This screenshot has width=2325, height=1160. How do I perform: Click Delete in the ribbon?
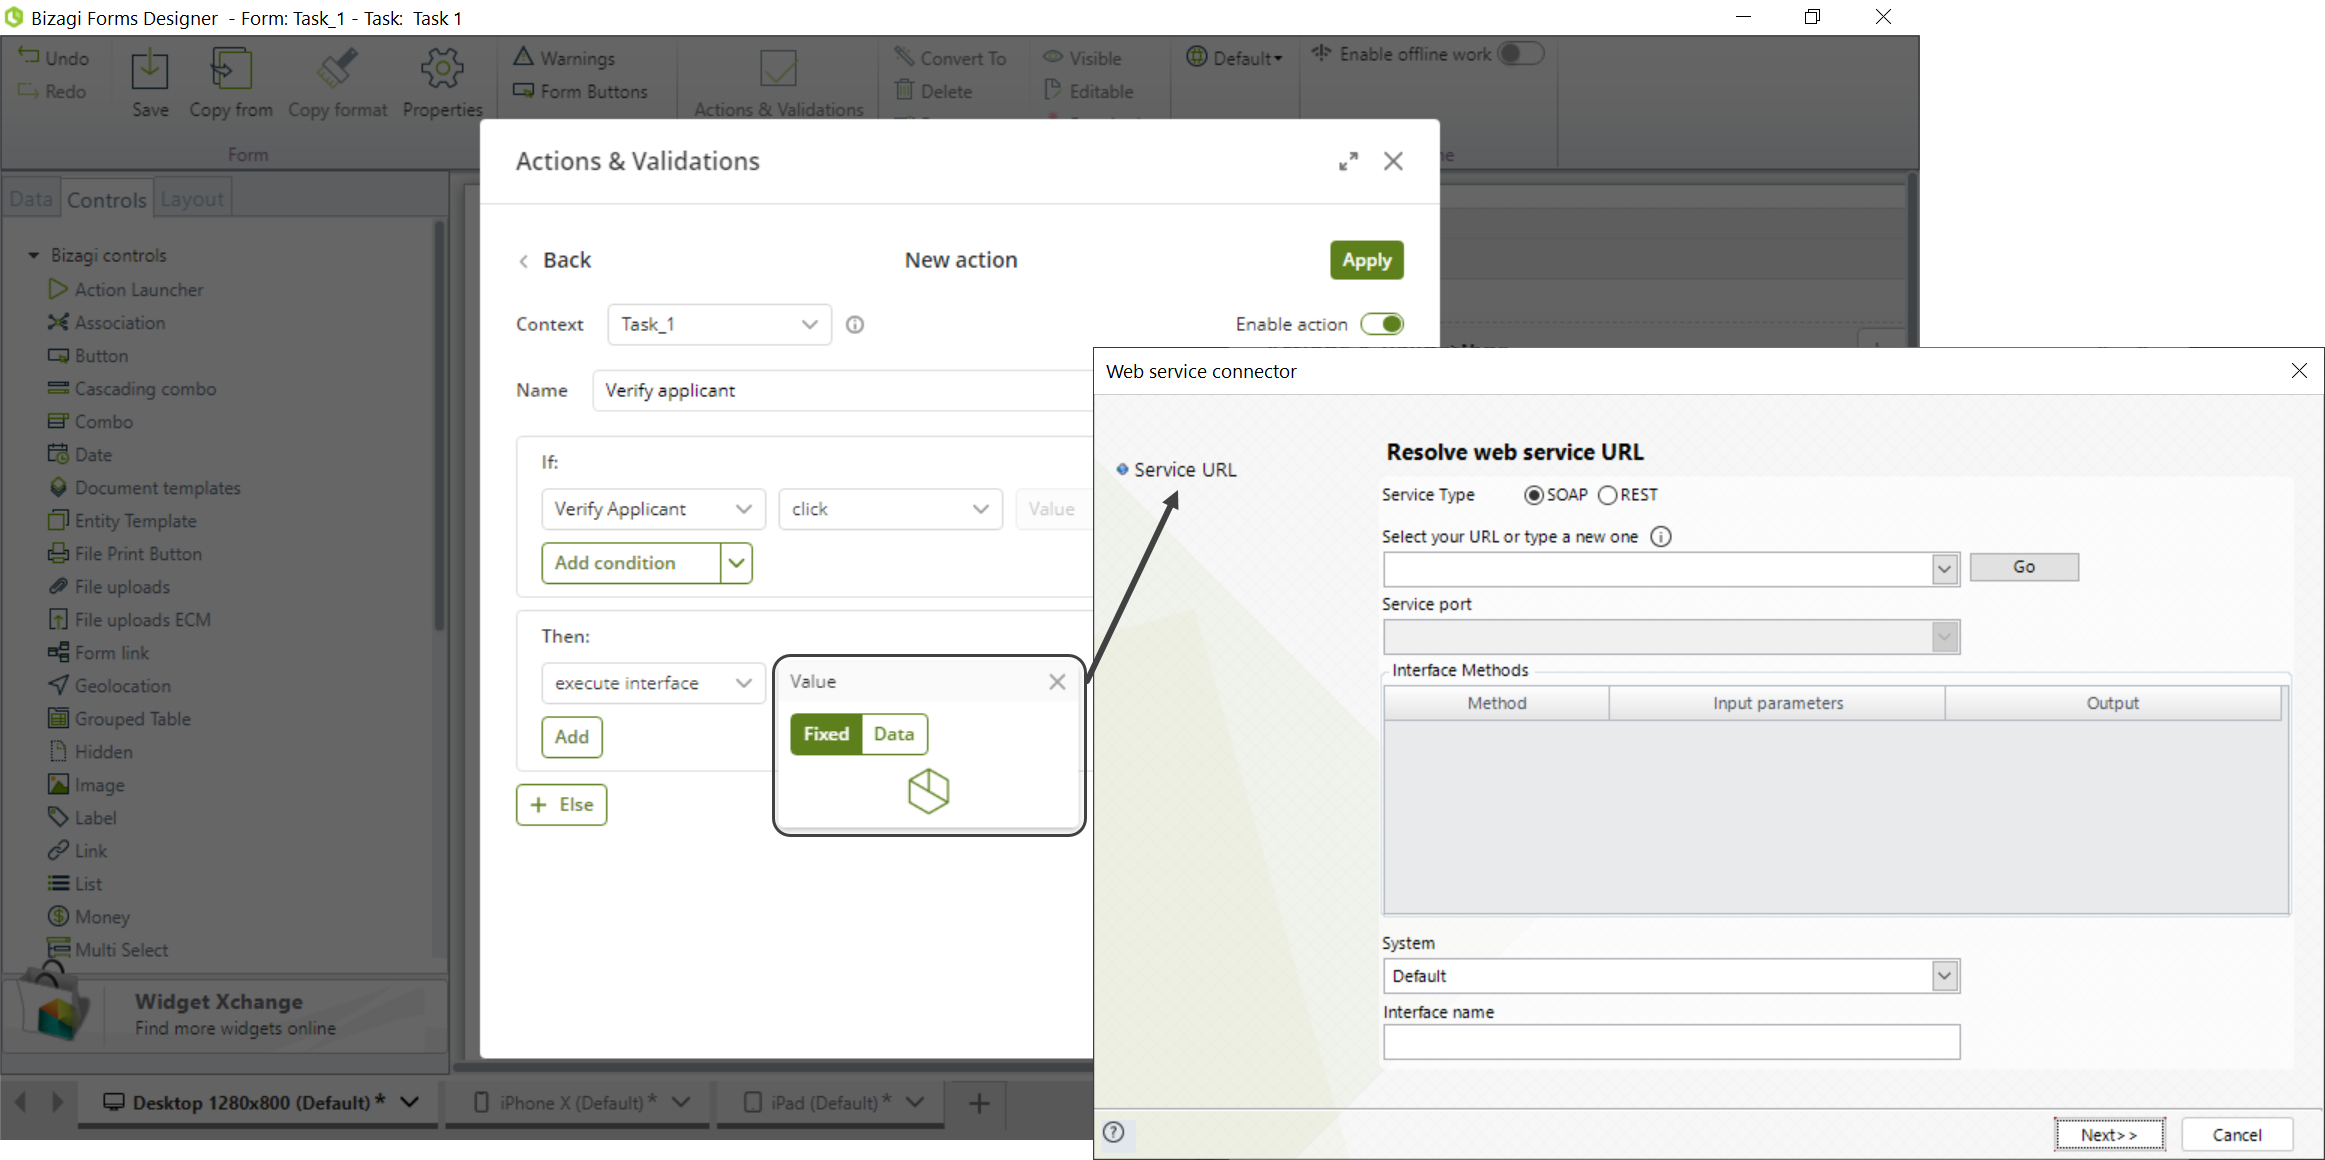[x=934, y=91]
